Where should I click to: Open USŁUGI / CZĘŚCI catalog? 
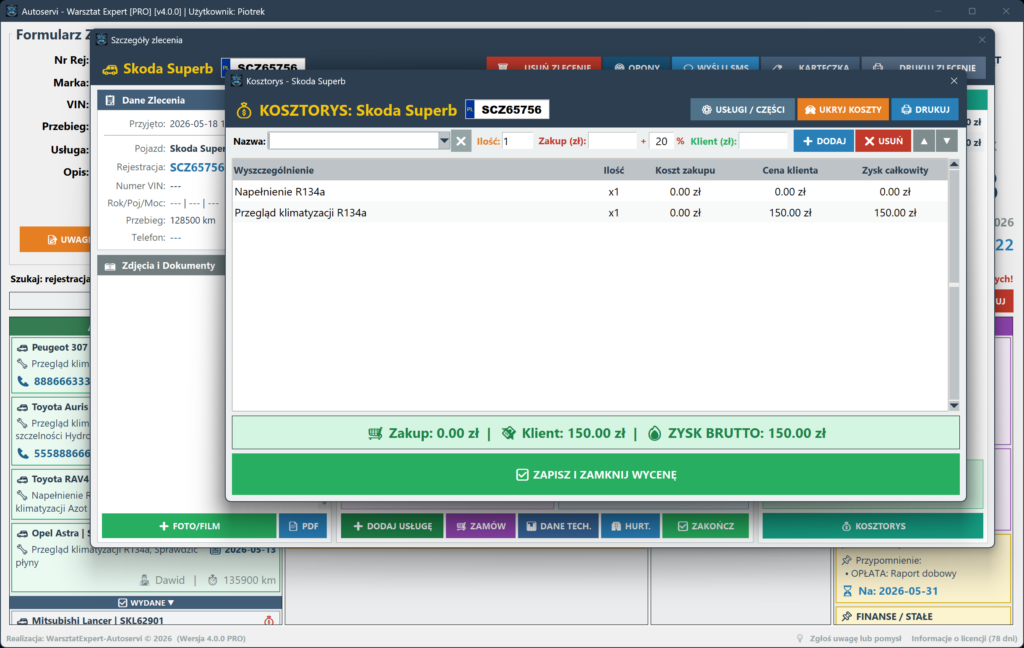pos(743,110)
